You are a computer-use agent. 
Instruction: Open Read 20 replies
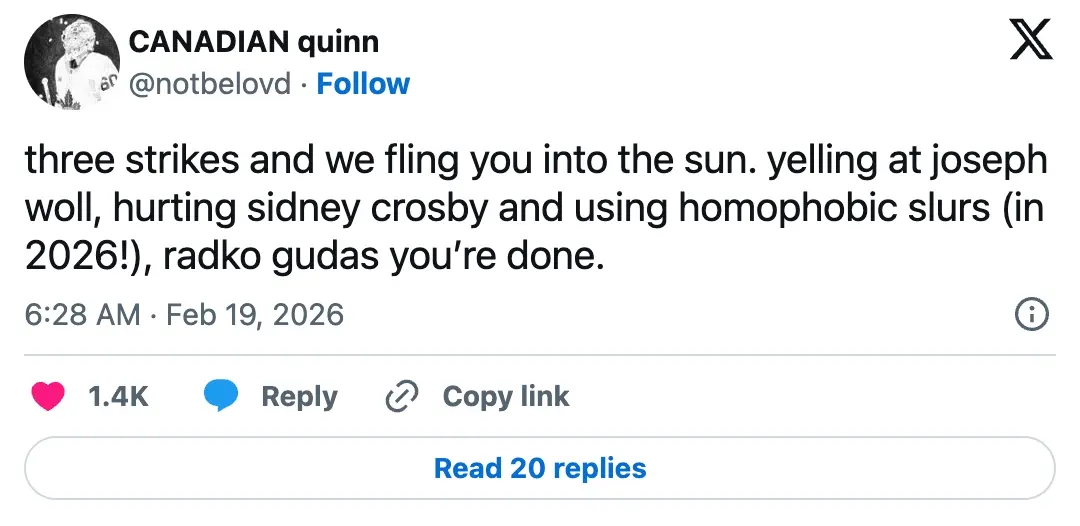click(x=540, y=468)
